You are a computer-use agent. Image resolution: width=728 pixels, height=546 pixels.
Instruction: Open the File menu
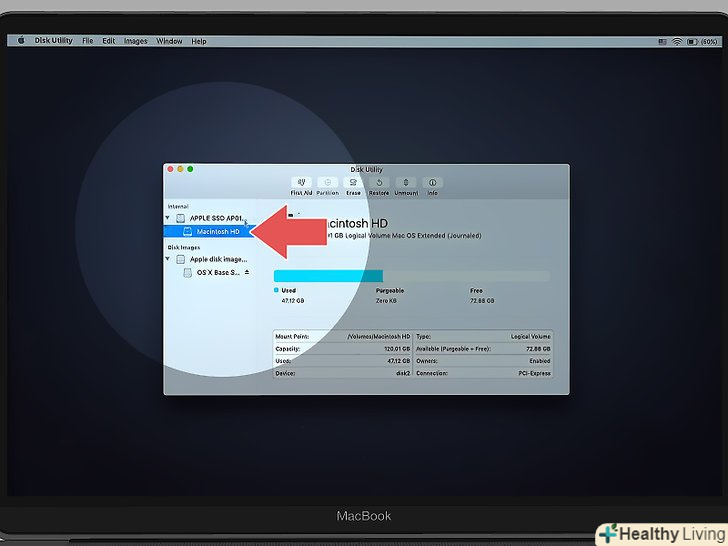coord(87,41)
